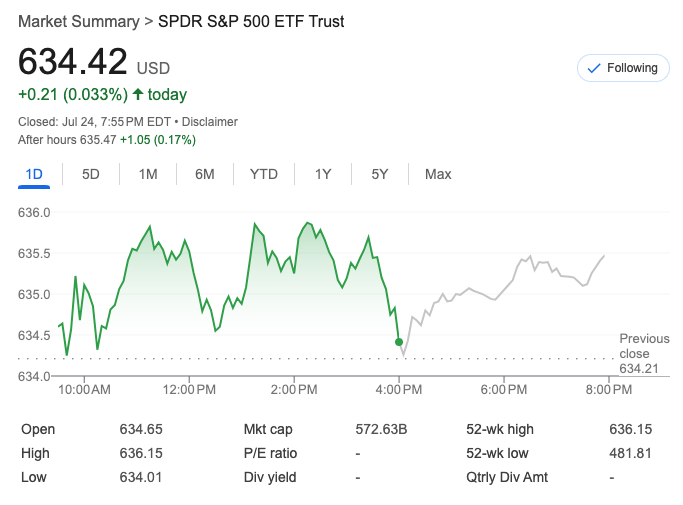
Task: Show the 1M chart range
Action: pos(148,174)
